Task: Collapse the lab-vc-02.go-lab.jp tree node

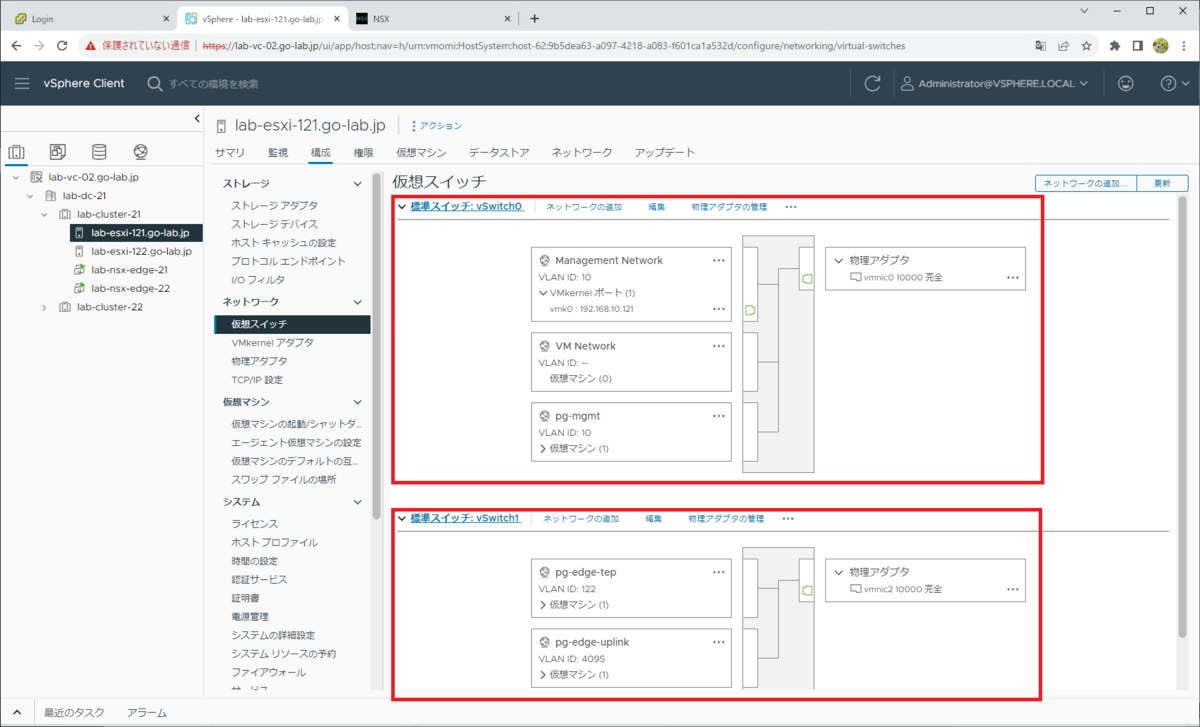Action: 16,177
